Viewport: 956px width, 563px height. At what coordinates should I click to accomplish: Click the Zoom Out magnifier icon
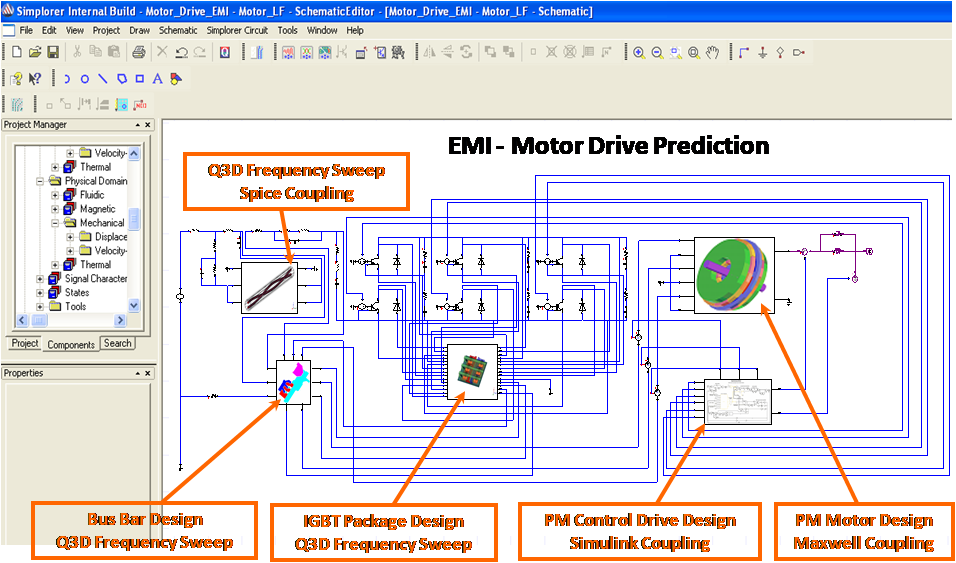[657, 52]
